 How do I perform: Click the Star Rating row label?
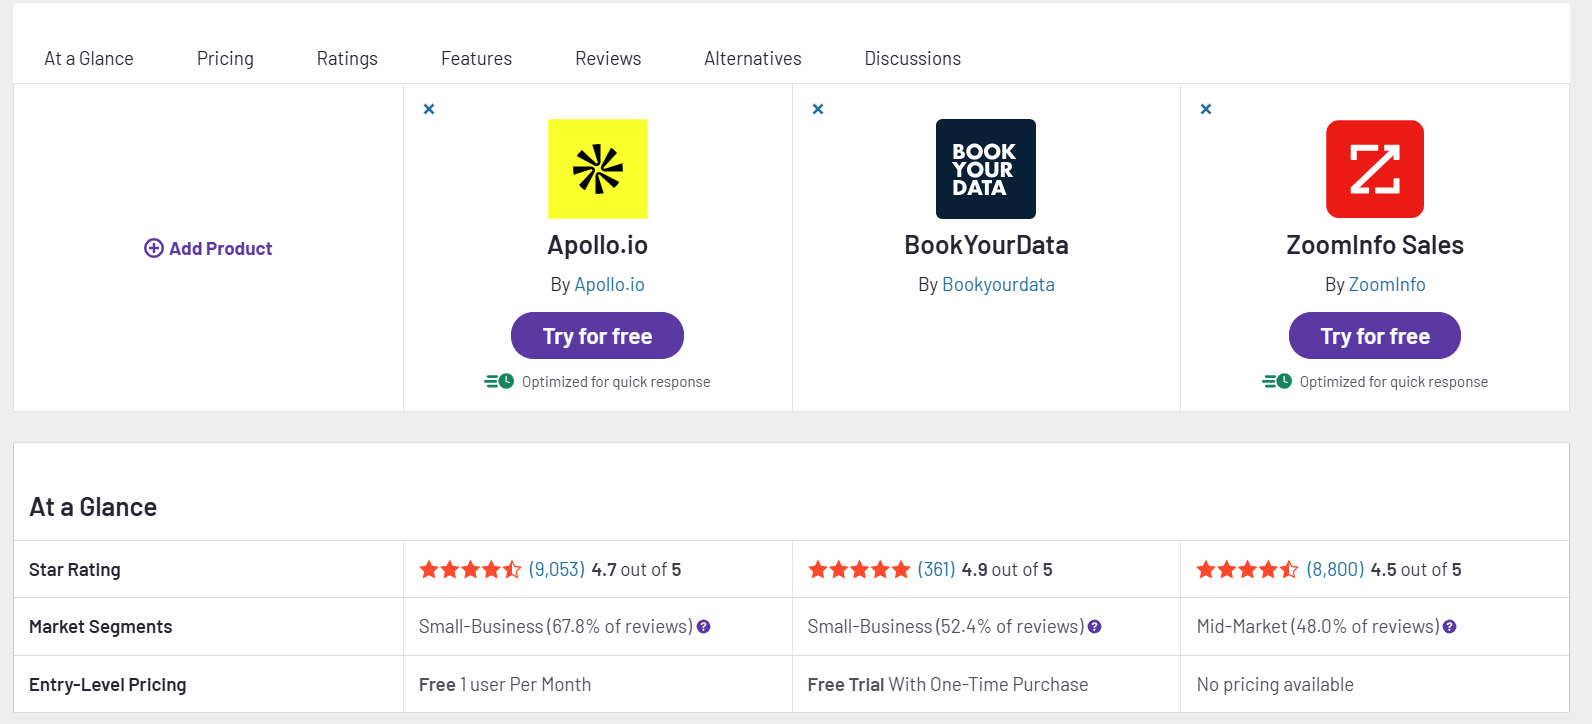(75, 570)
